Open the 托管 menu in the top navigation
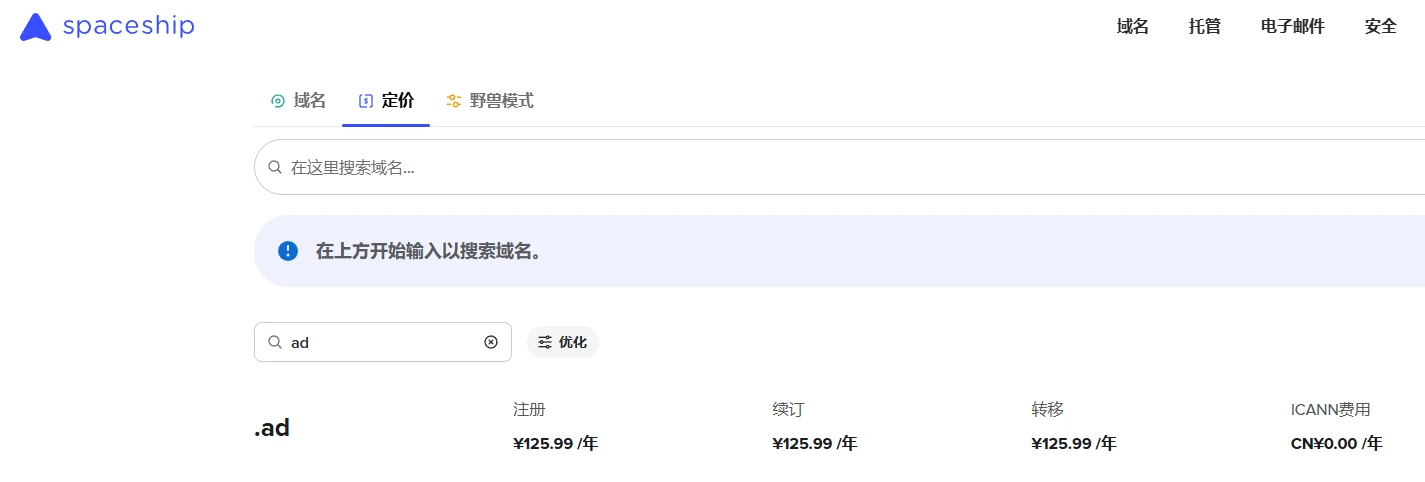The height and width of the screenshot is (482, 1425). [1205, 27]
